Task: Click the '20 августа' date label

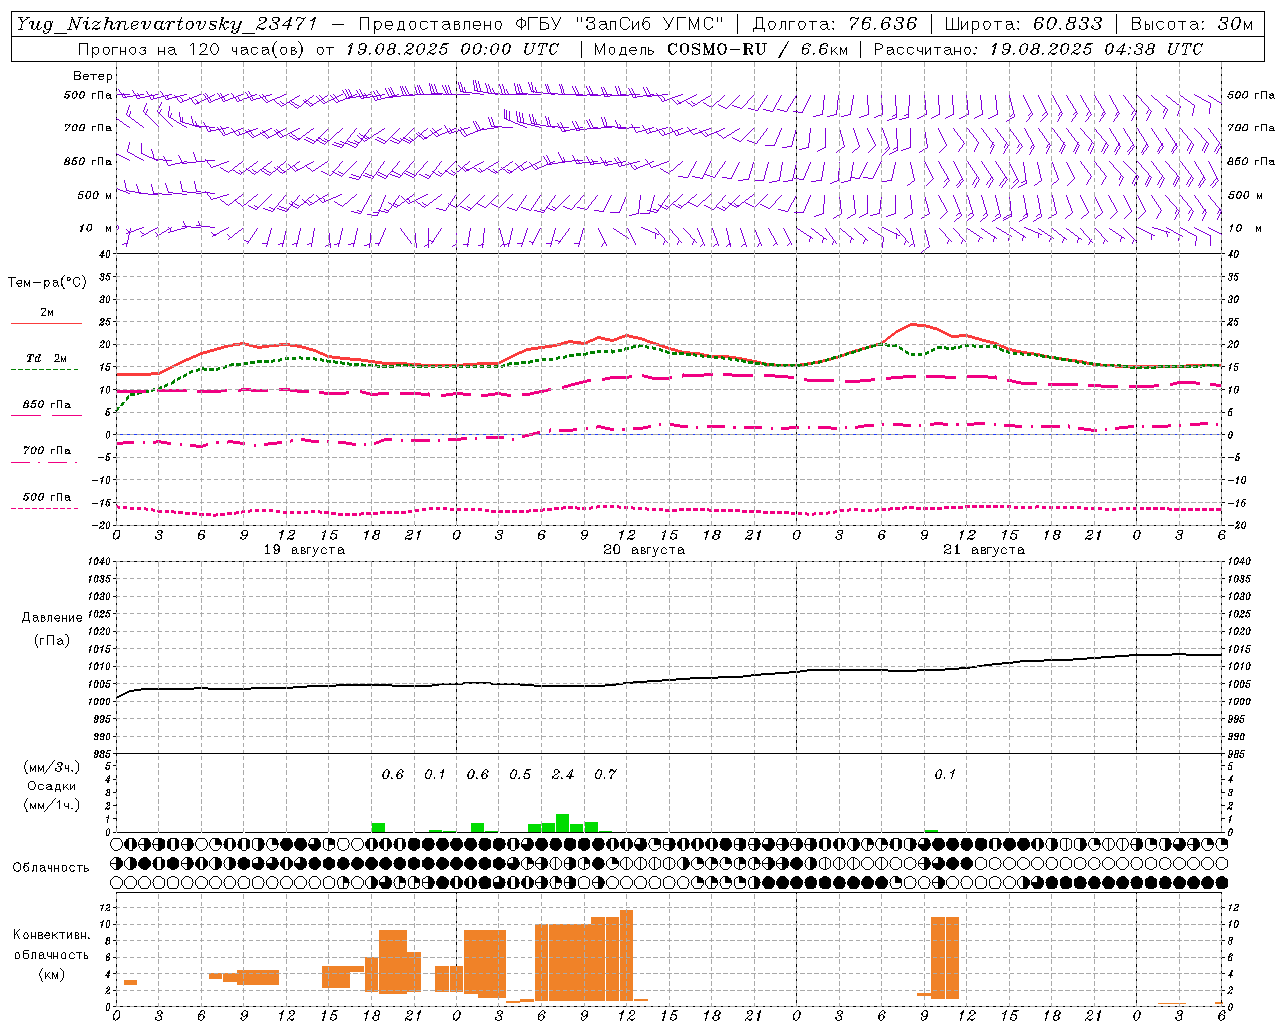Action: (x=644, y=550)
